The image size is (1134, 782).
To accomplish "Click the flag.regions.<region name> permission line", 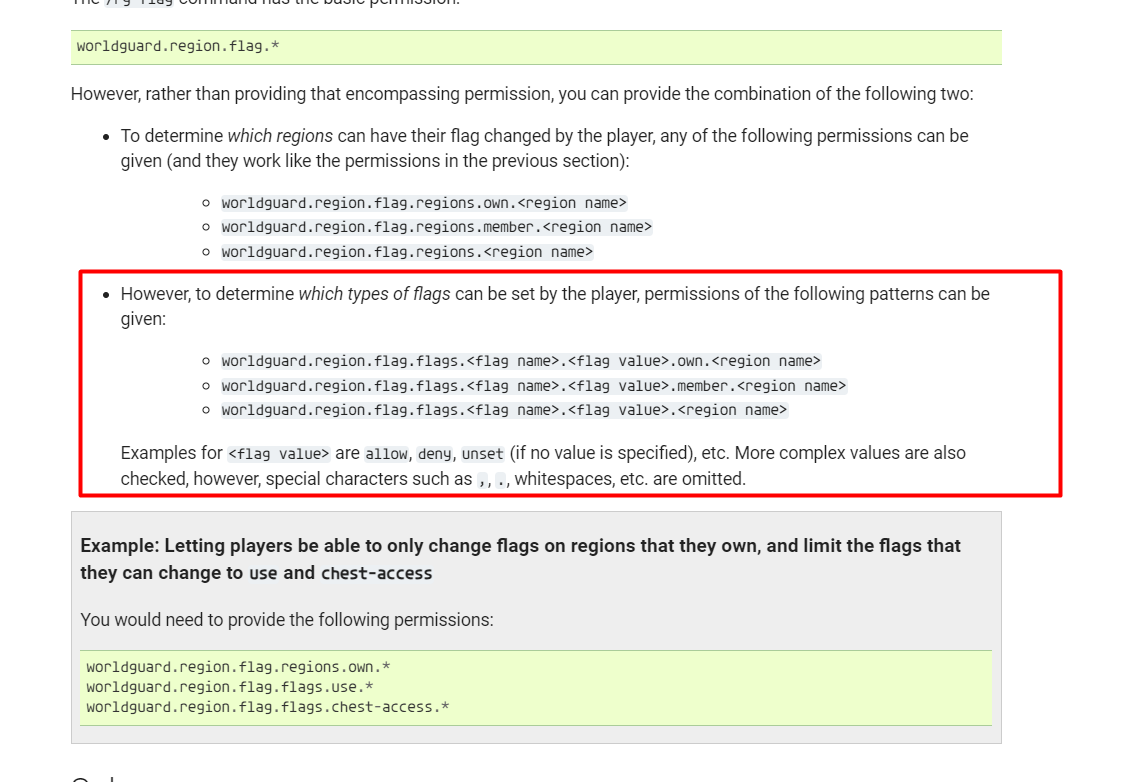I will [407, 252].
